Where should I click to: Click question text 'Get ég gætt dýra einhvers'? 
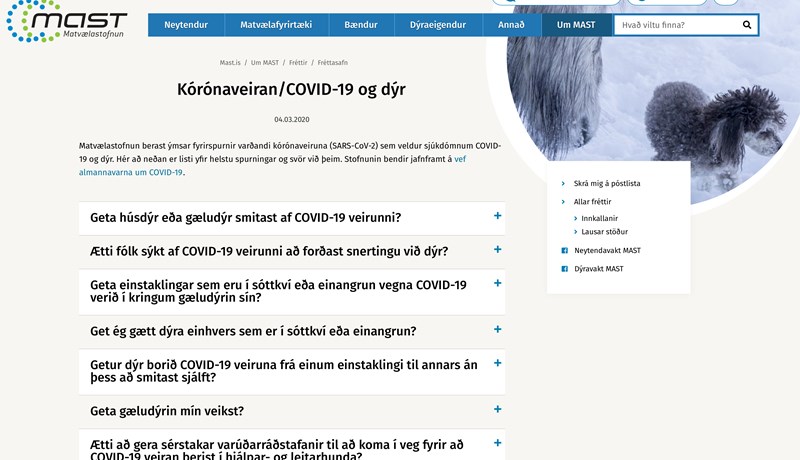253,331
